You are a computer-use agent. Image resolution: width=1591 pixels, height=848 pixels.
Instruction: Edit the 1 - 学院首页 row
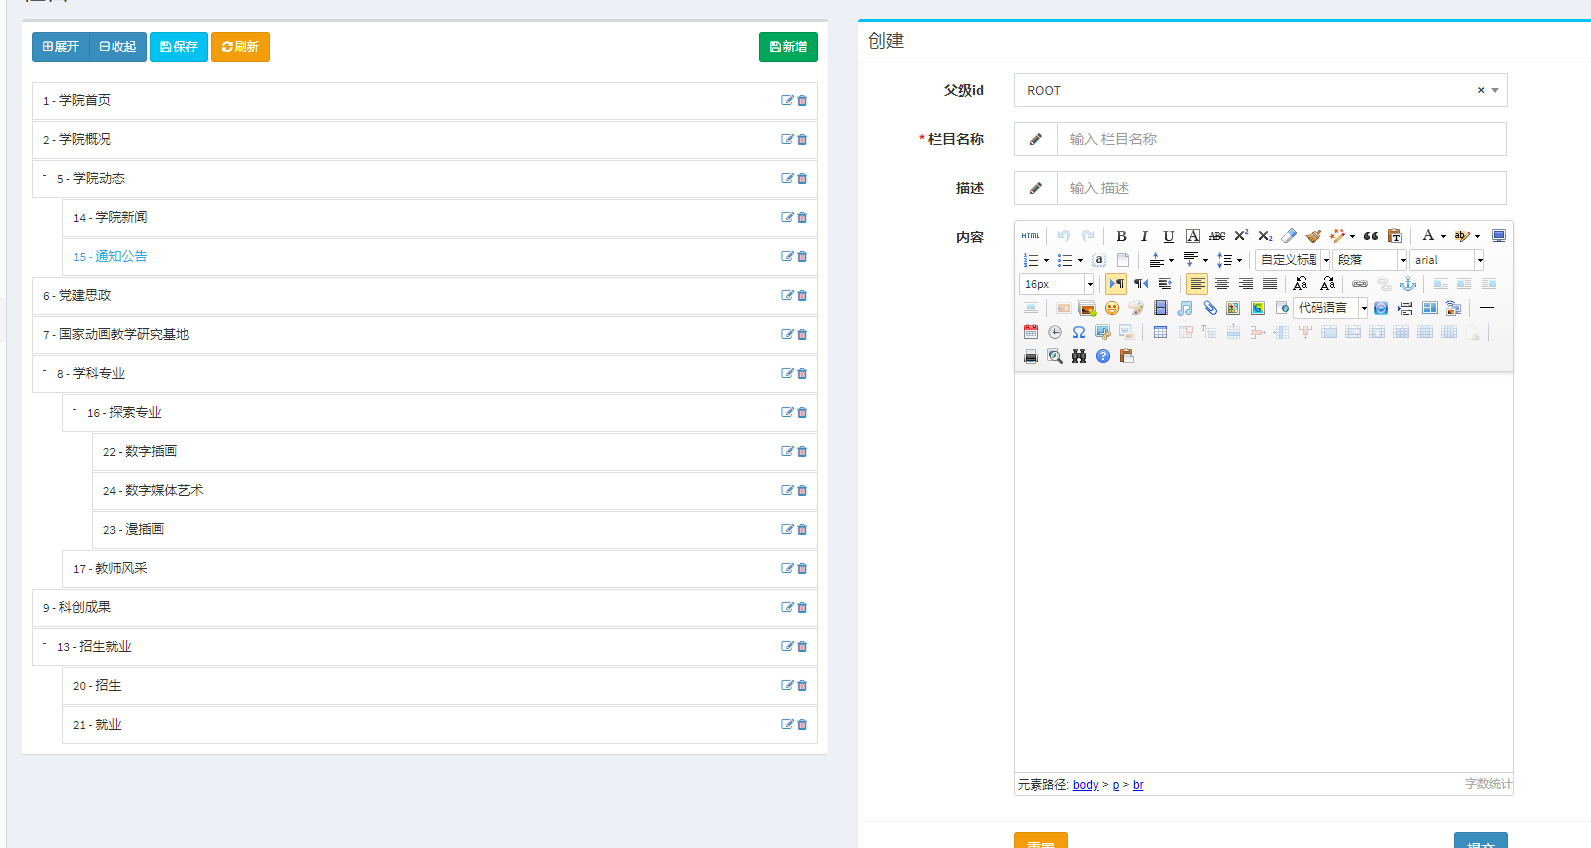pos(787,100)
